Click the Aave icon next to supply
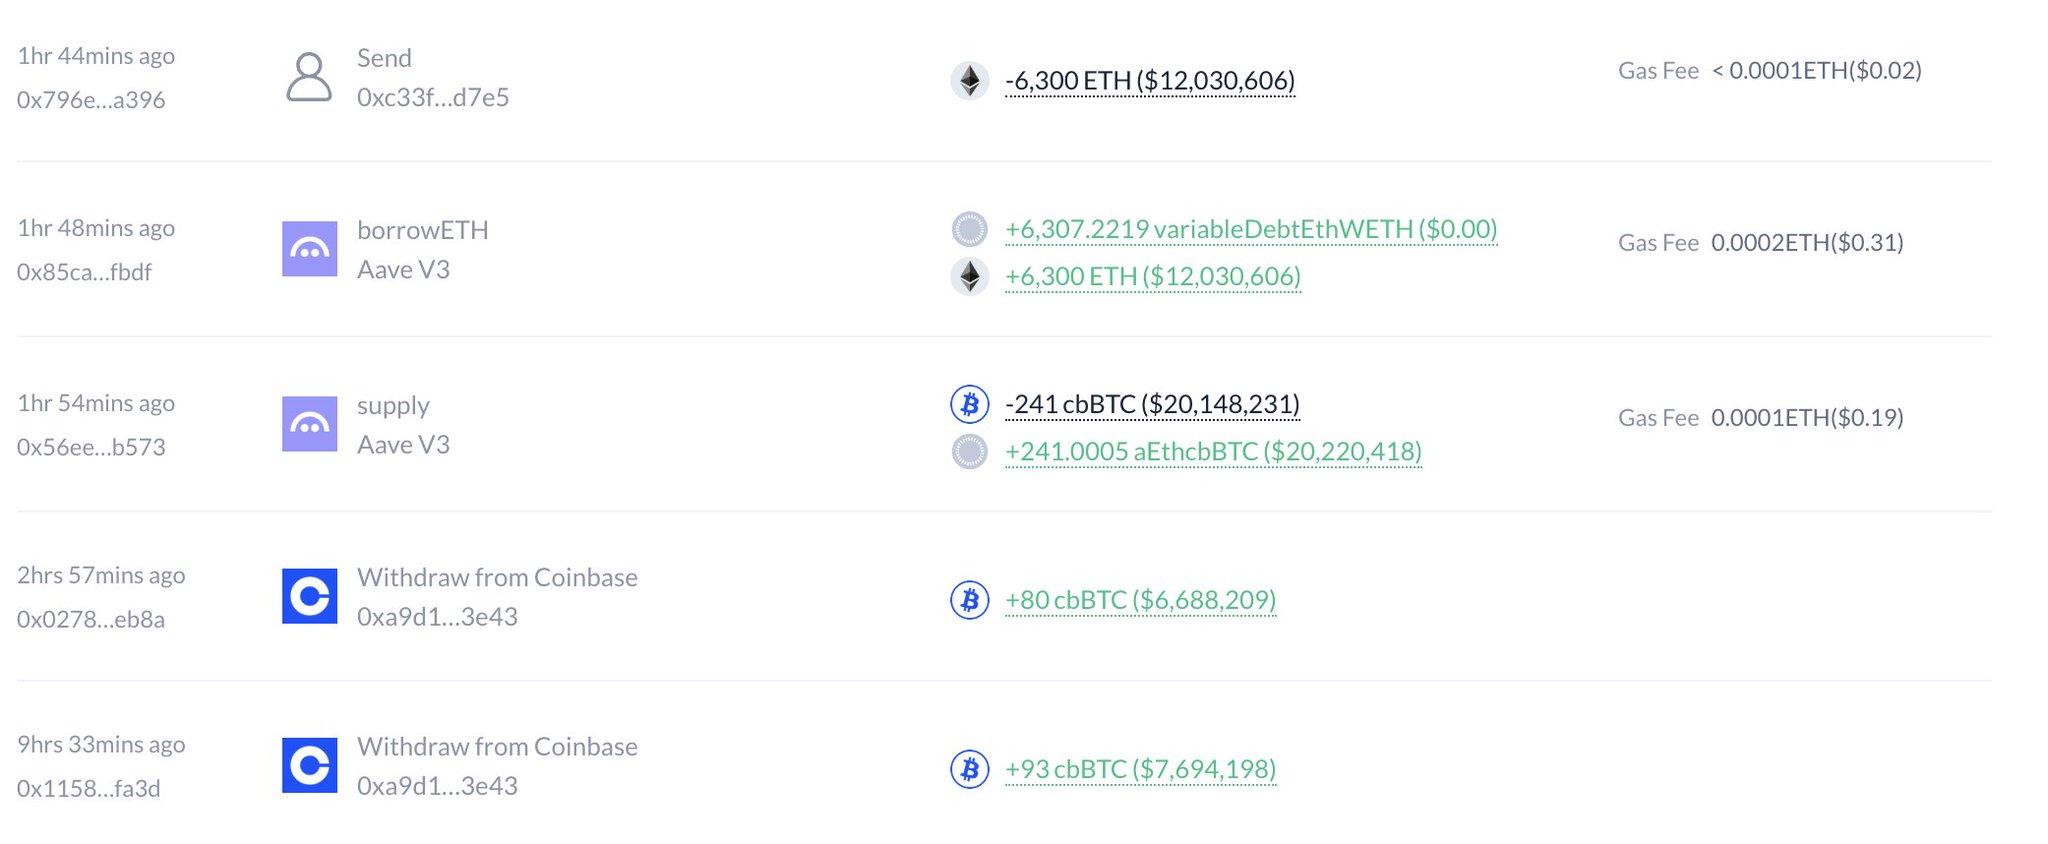2048x844 pixels. (x=309, y=424)
